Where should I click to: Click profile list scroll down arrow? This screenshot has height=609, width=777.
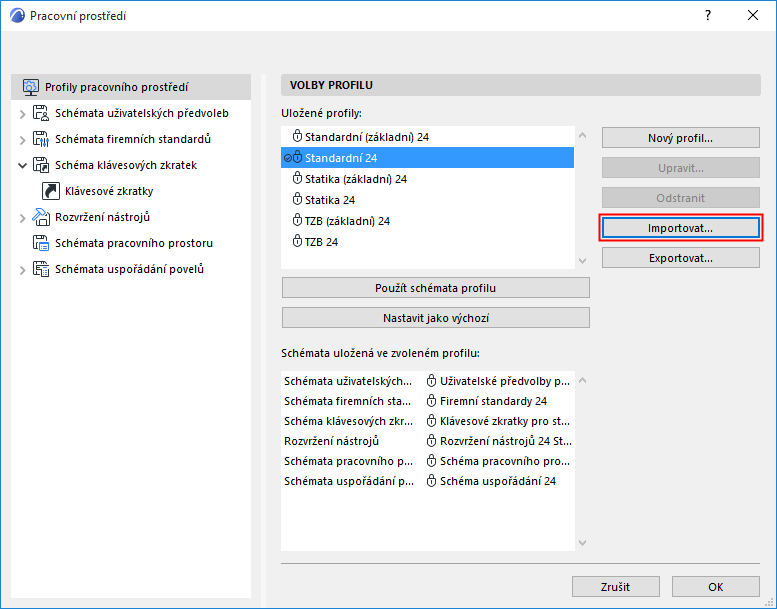coord(583,260)
